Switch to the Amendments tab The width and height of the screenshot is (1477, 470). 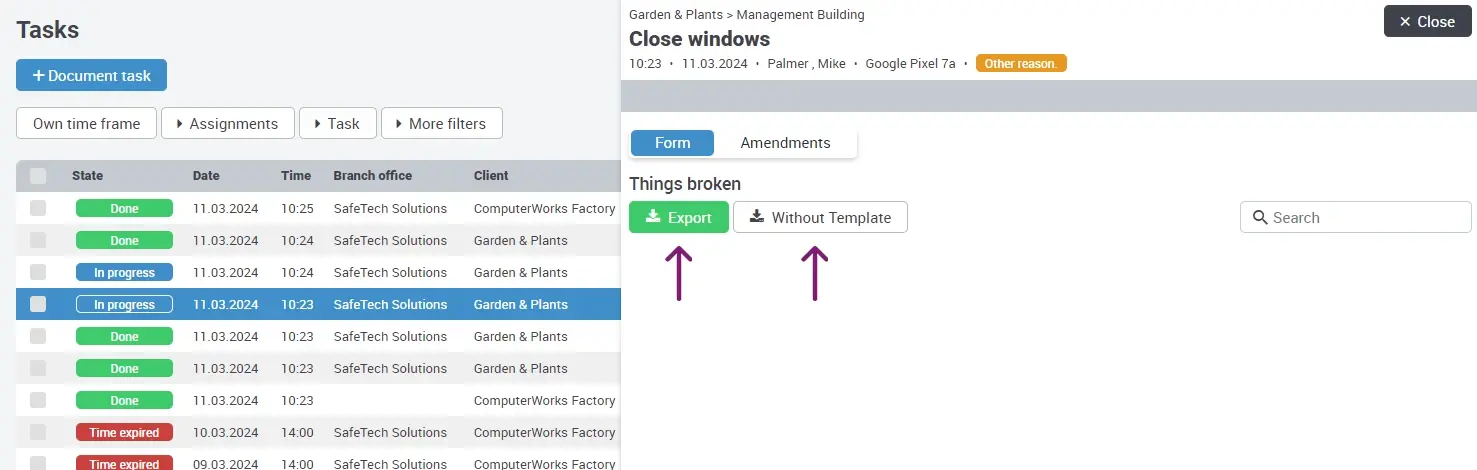click(785, 143)
